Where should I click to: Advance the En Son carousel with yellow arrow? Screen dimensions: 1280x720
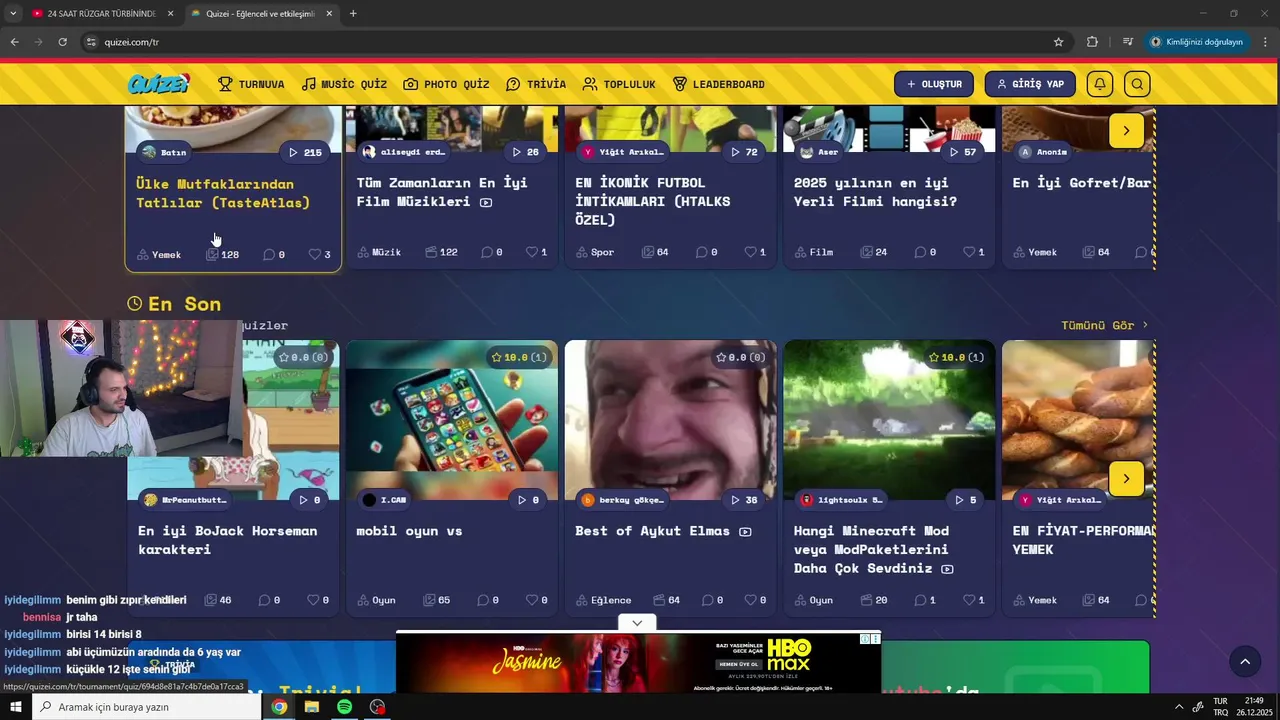click(1126, 478)
